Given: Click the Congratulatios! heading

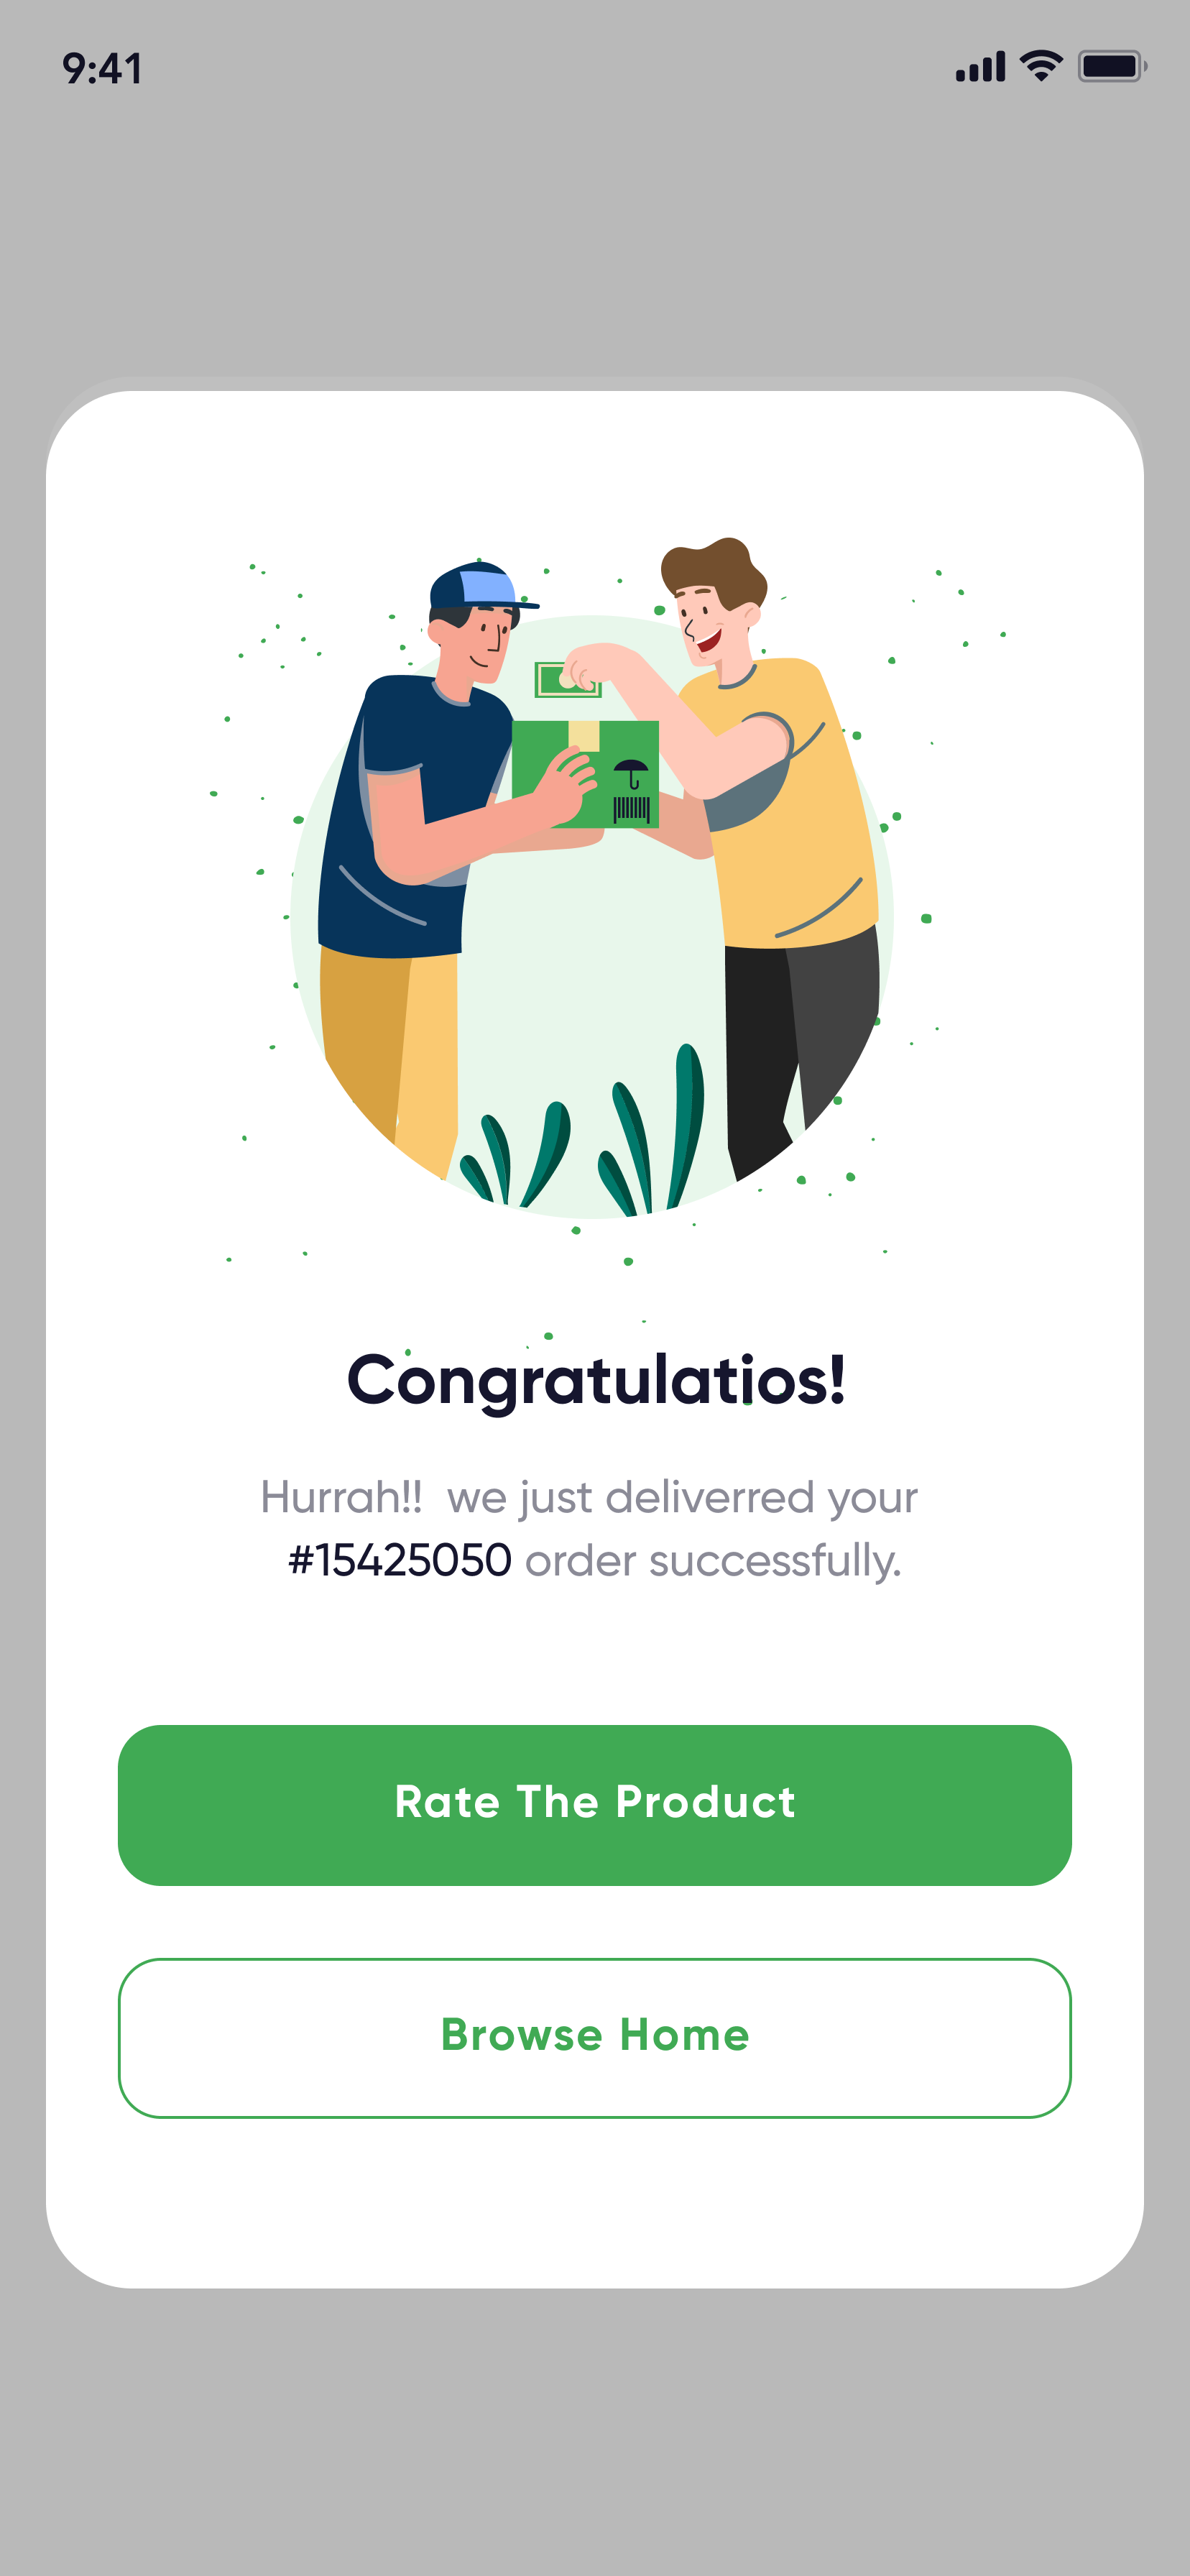Looking at the screenshot, I should pyautogui.click(x=595, y=1381).
